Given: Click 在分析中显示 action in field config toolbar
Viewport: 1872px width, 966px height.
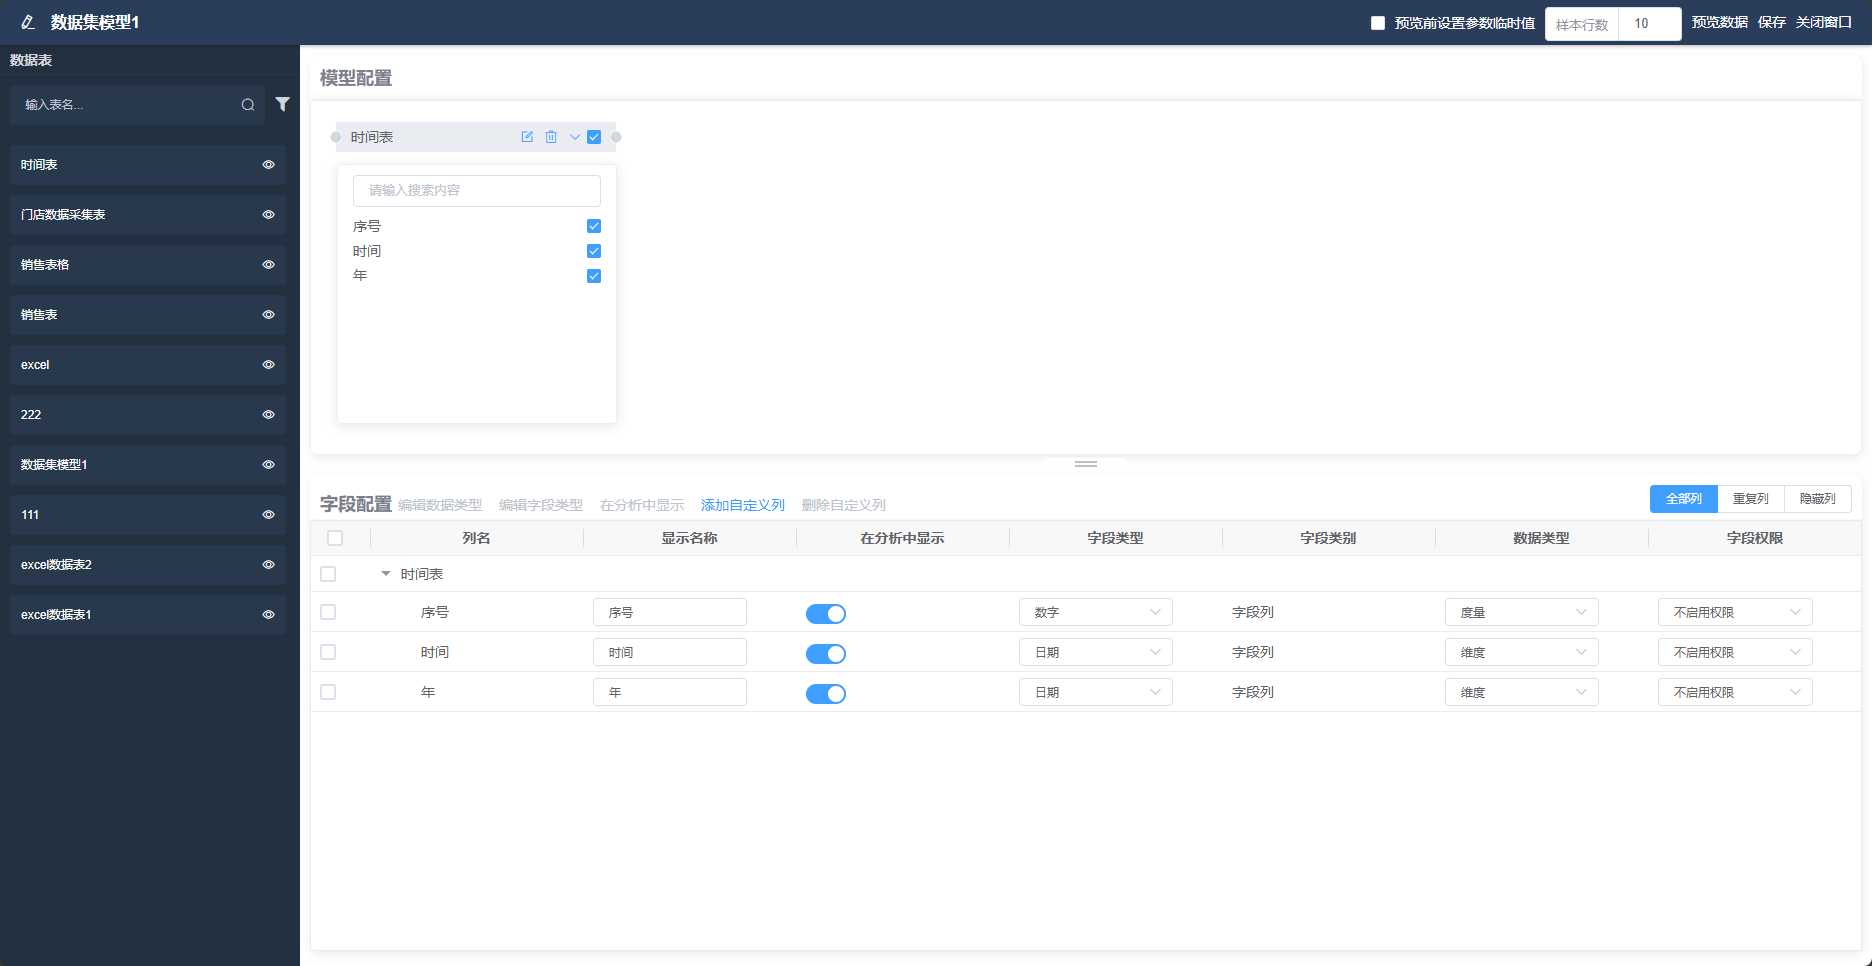Looking at the screenshot, I should pyautogui.click(x=642, y=505).
